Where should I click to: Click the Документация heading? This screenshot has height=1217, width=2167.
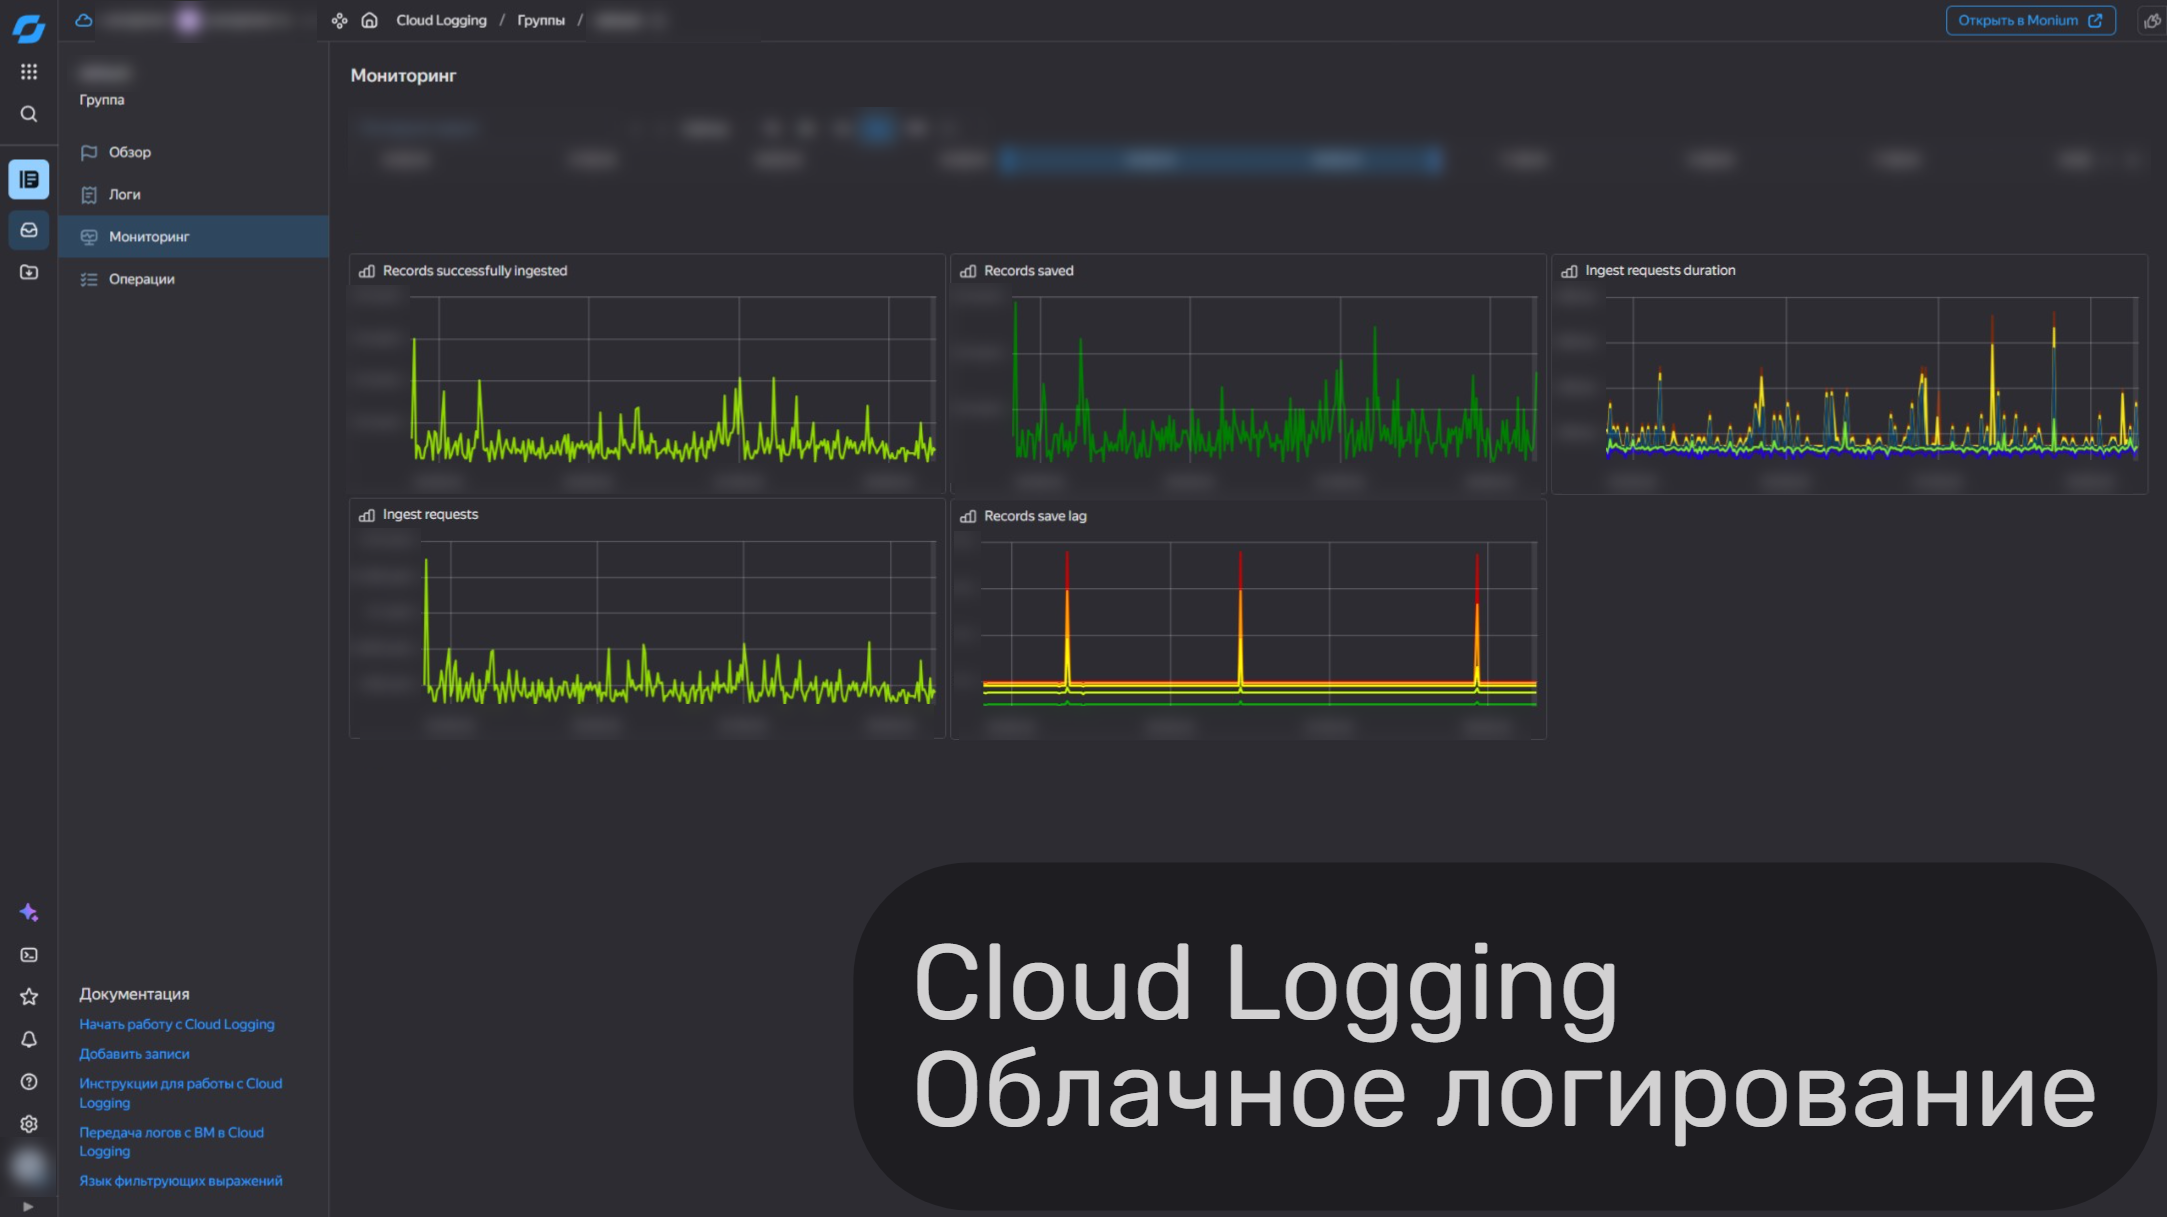pos(135,994)
